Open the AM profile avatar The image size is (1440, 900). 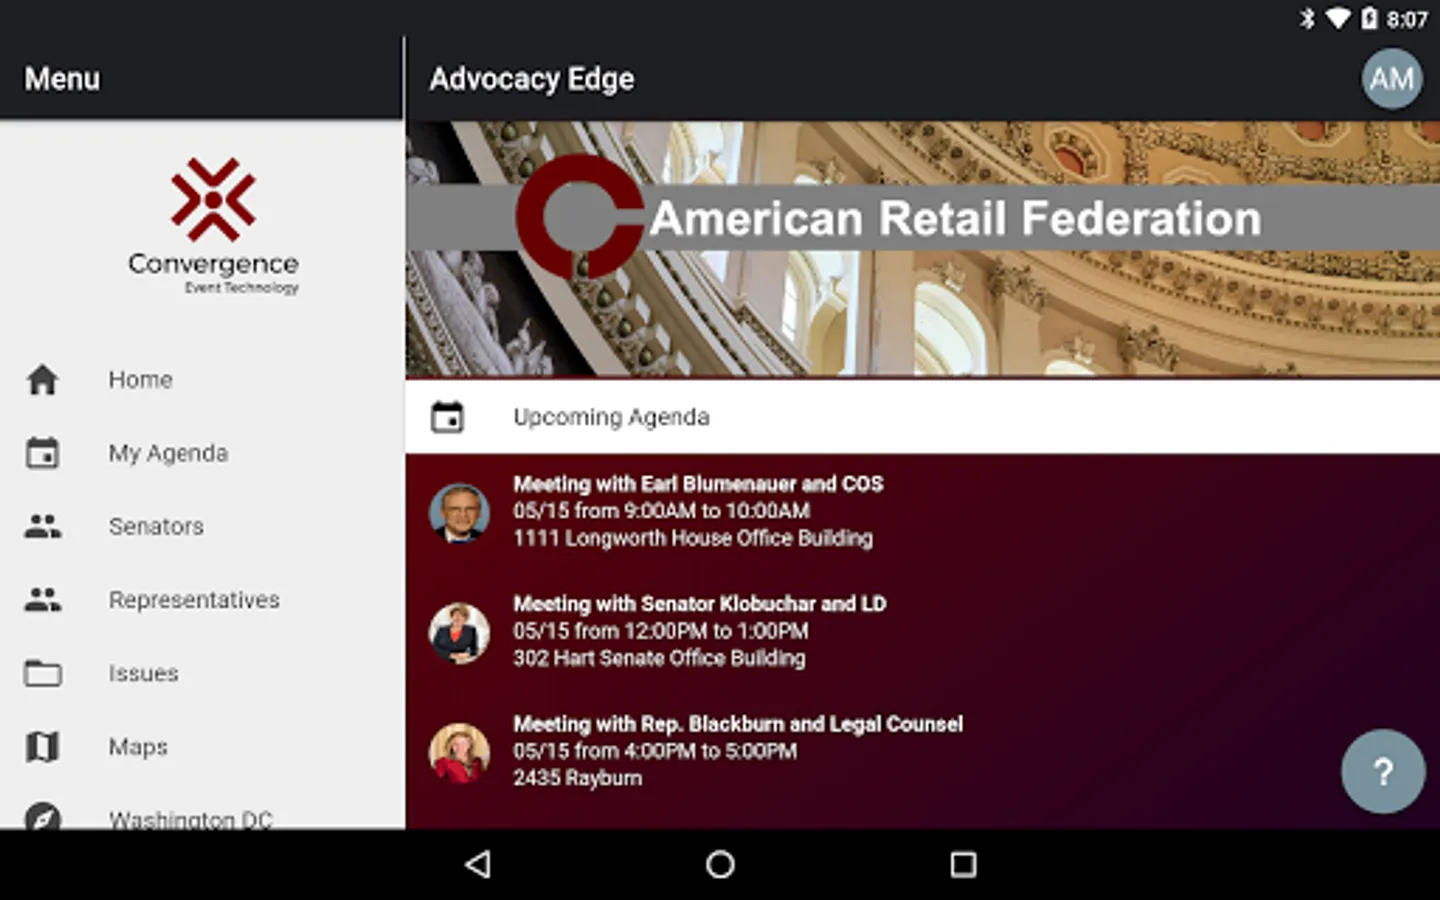click(1392, 78)
